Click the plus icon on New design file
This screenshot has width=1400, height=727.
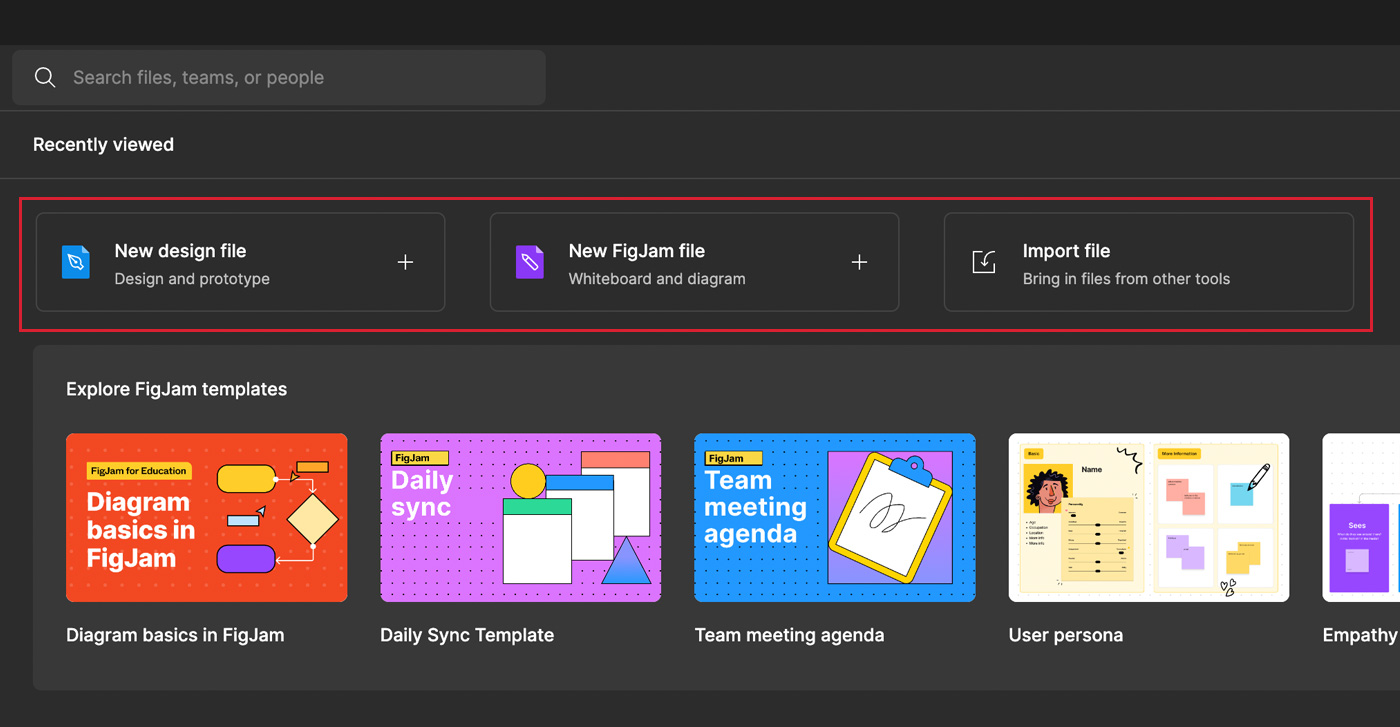point(405,262)
